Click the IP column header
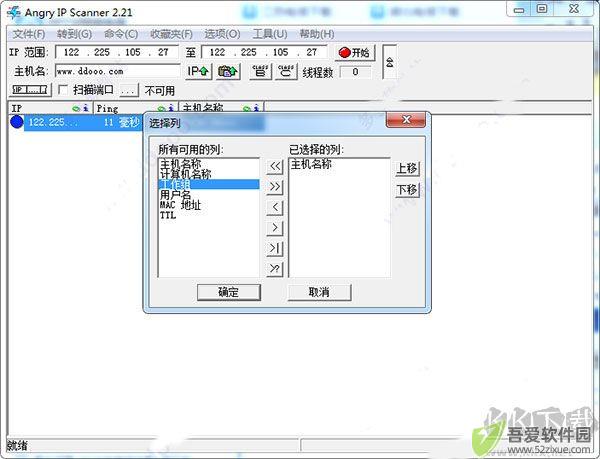The height and width of the screenshot is (459, 600). coord(50,108)
